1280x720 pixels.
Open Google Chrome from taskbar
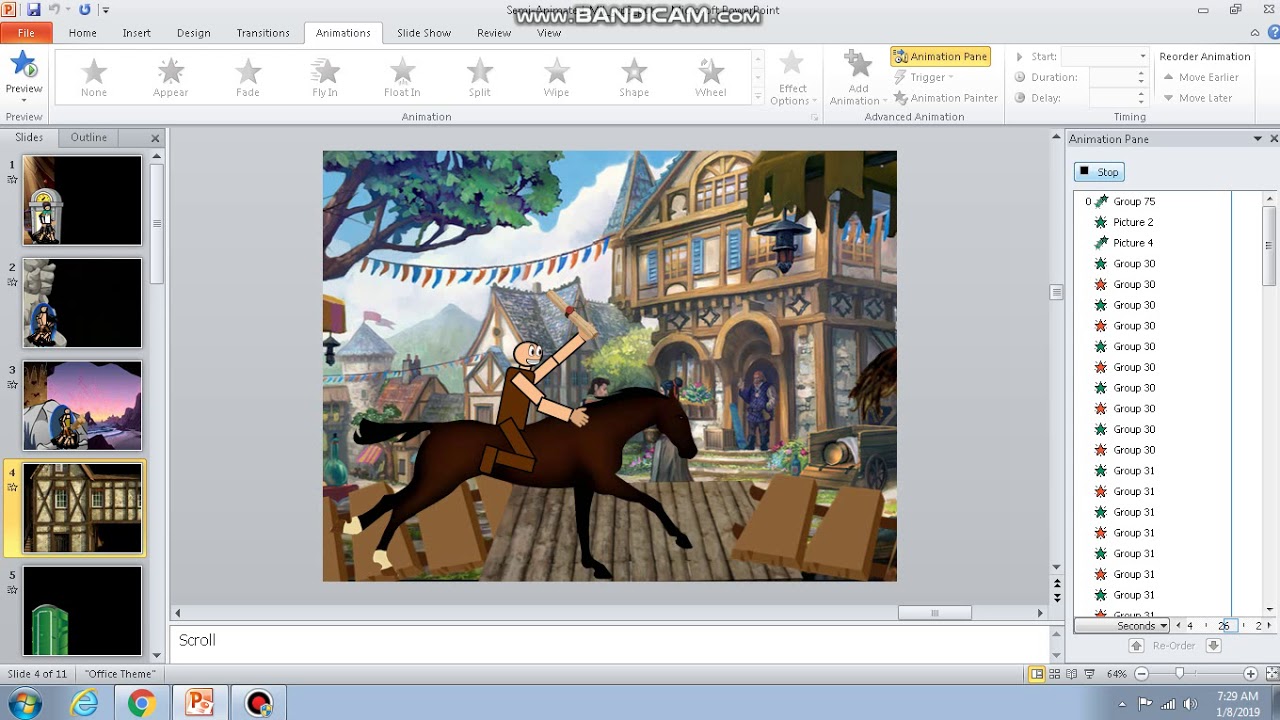click(x=141, y=704)
